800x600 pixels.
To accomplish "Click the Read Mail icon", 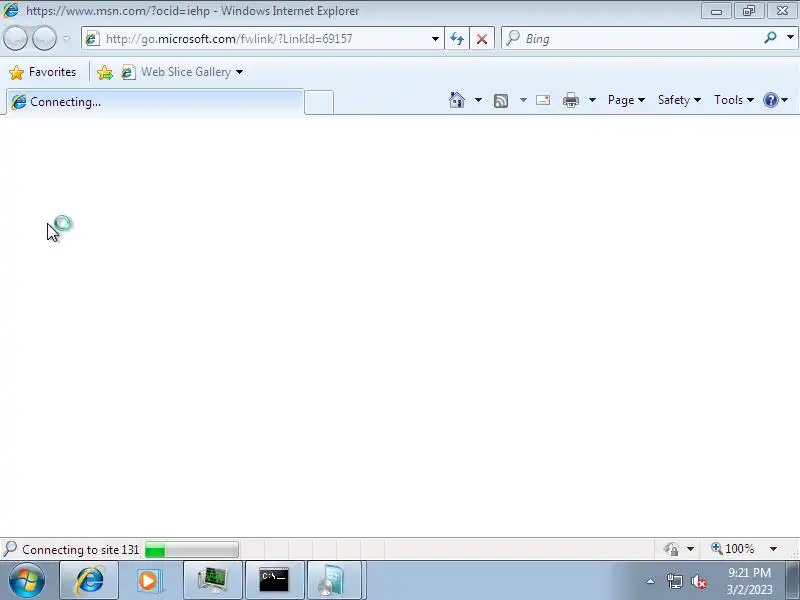I will [x=543, y=100].
